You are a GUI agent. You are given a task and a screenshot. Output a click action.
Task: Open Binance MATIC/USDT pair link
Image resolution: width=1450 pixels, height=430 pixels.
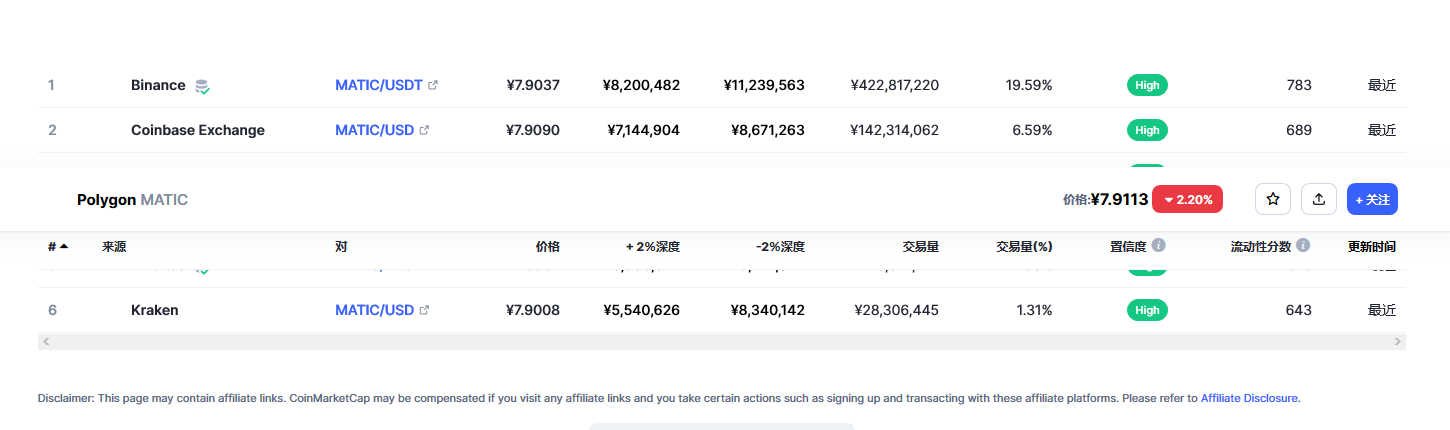pyautogui.click(x=379, y=85)
